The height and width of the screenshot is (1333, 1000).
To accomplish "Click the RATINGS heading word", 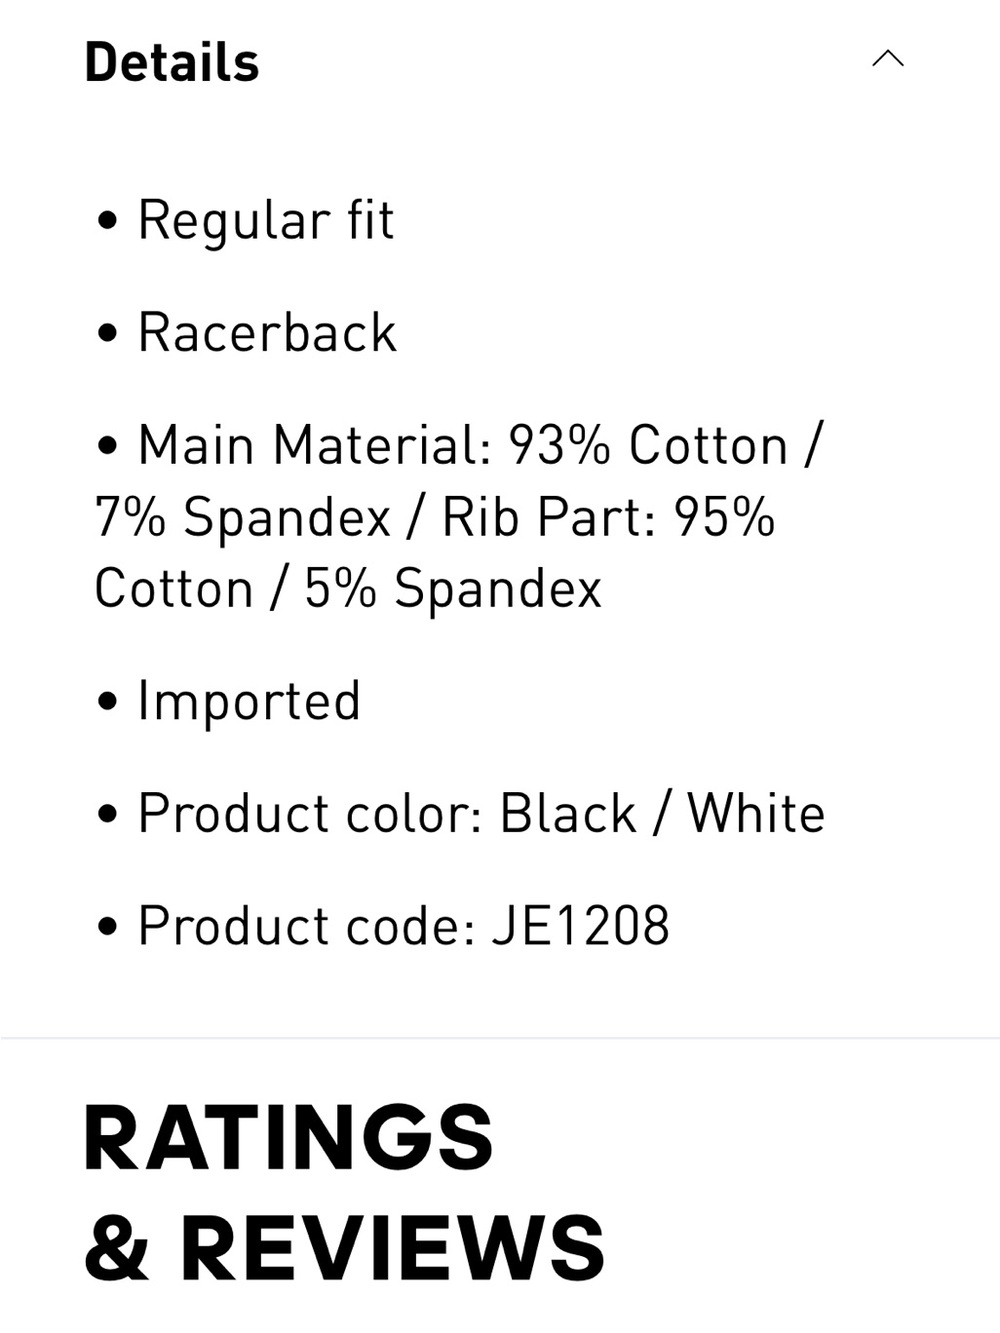I will coord(289,1138).
